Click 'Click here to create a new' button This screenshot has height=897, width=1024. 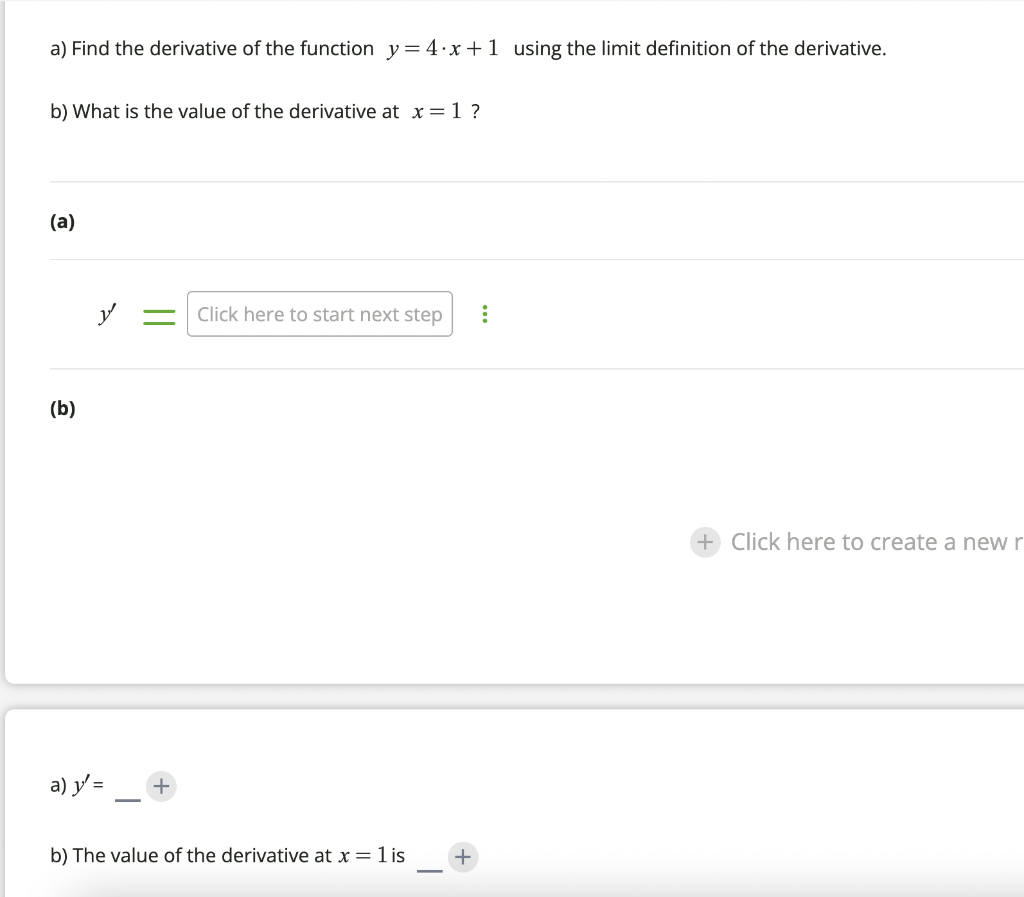tap(860, 542)
